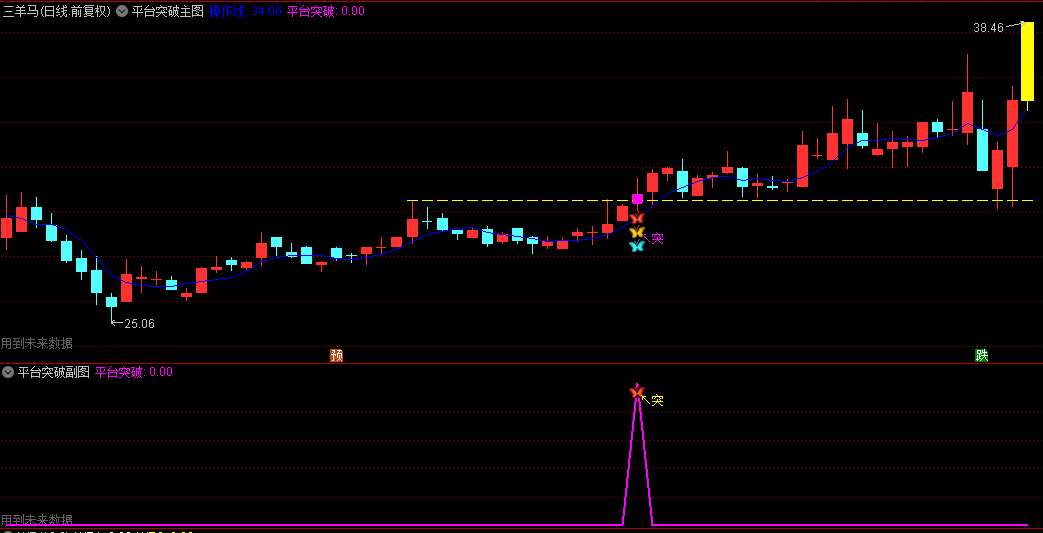Select the tall yellow latest candlestick
This screenshot has width=1043, height=533.
point(1028,61)
